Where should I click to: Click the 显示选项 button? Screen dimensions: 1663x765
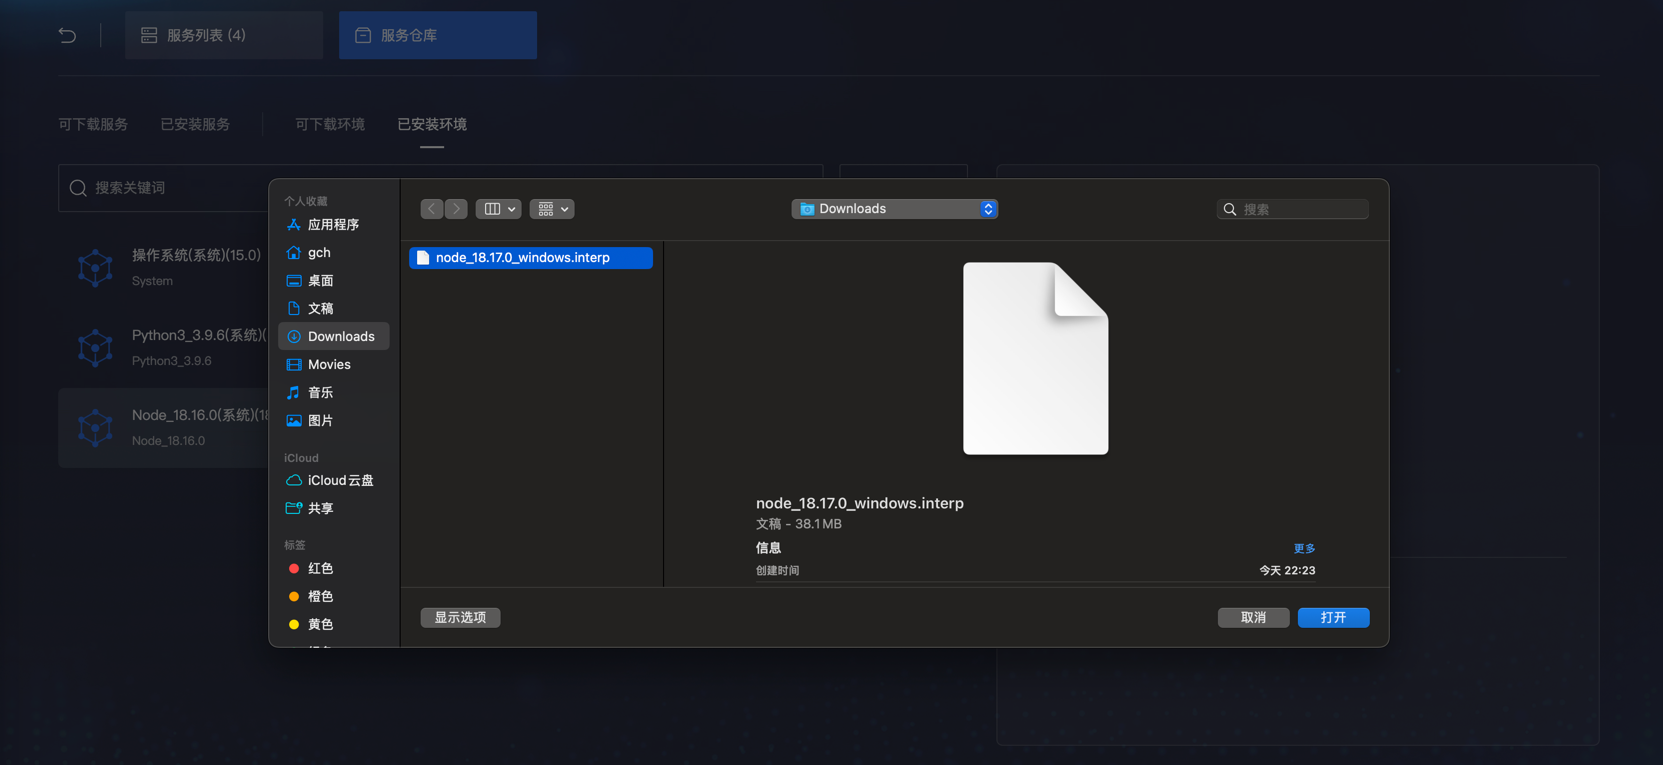460,618
